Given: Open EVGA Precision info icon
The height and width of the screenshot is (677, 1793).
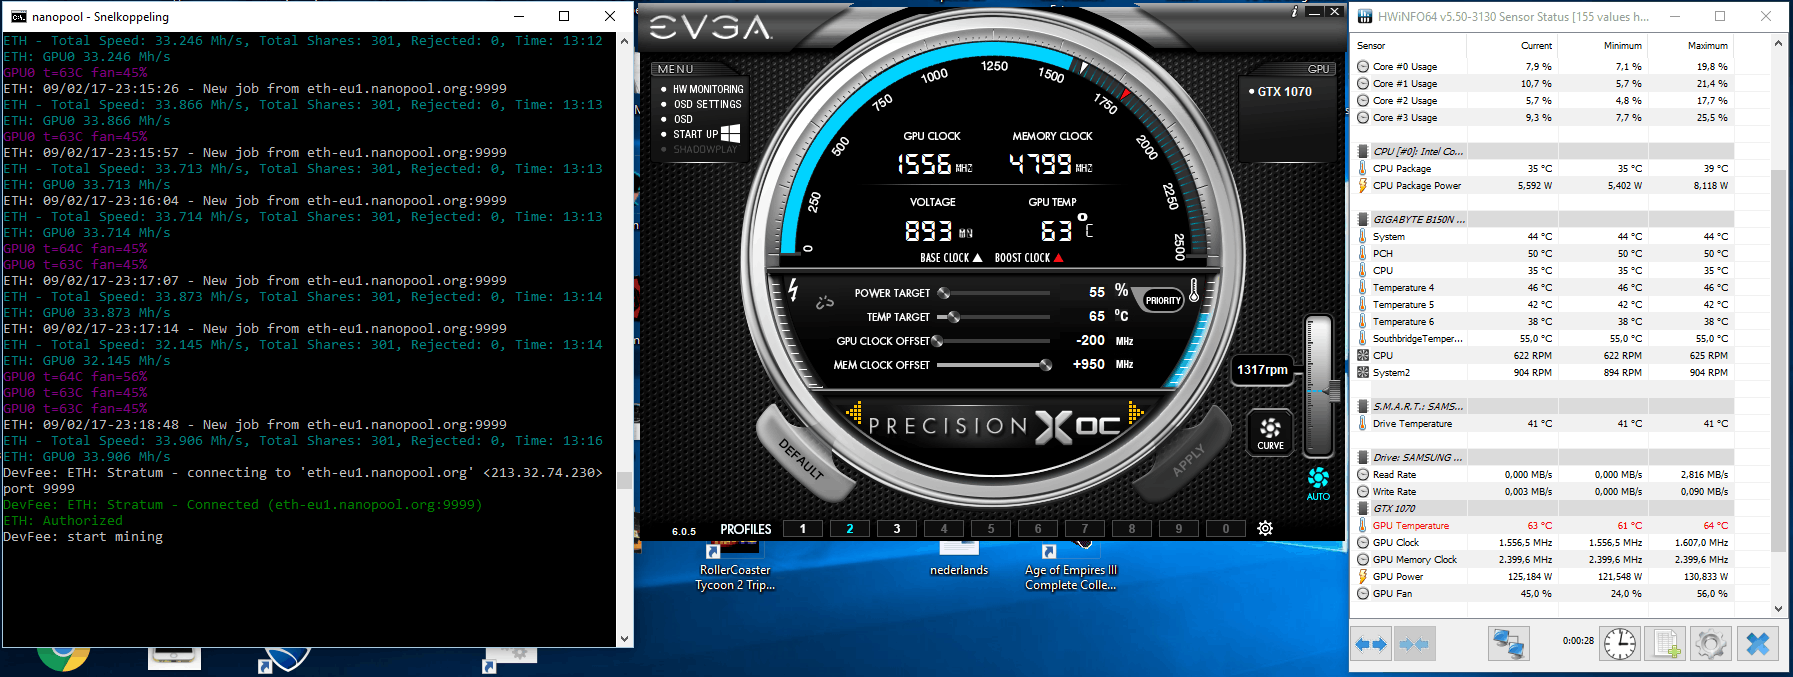Looking at the screenshot, I should [1295, 12].
